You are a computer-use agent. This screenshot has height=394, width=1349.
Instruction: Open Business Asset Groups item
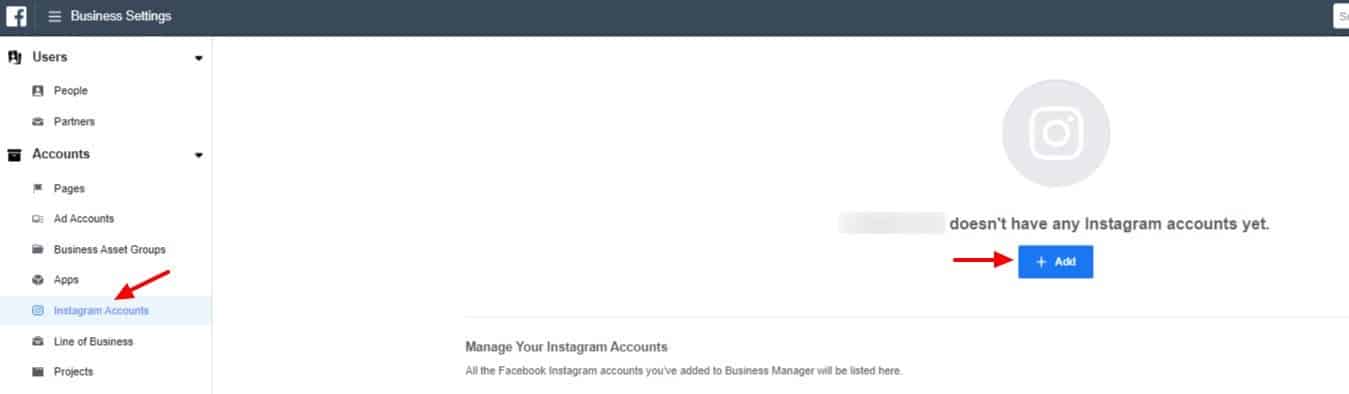110,250
